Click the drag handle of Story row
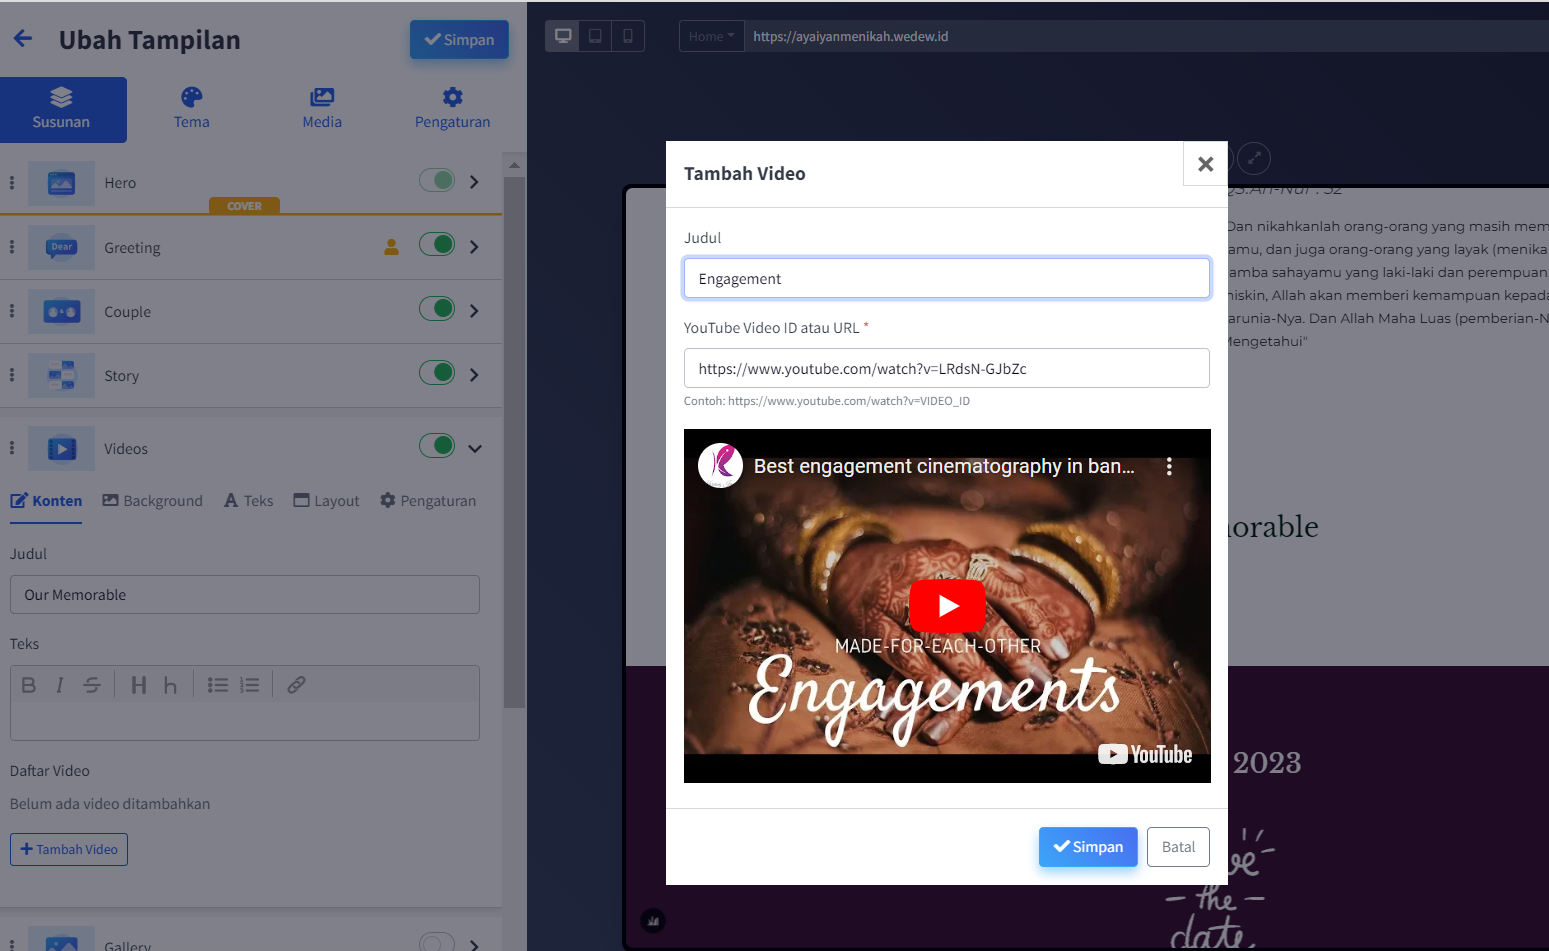Image resolution: width=1549 pixels, height=951 pixels. 12,375
